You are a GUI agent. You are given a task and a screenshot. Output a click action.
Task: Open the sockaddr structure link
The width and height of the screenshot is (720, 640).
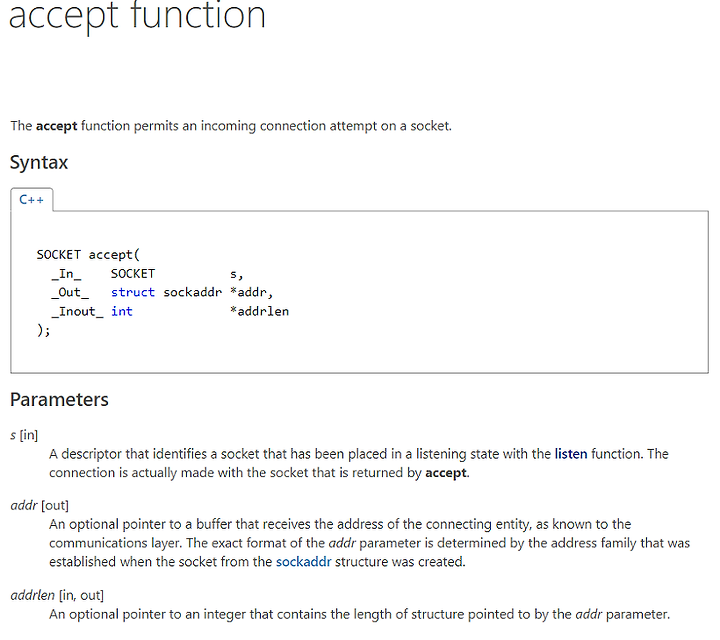tap(304, 561)
